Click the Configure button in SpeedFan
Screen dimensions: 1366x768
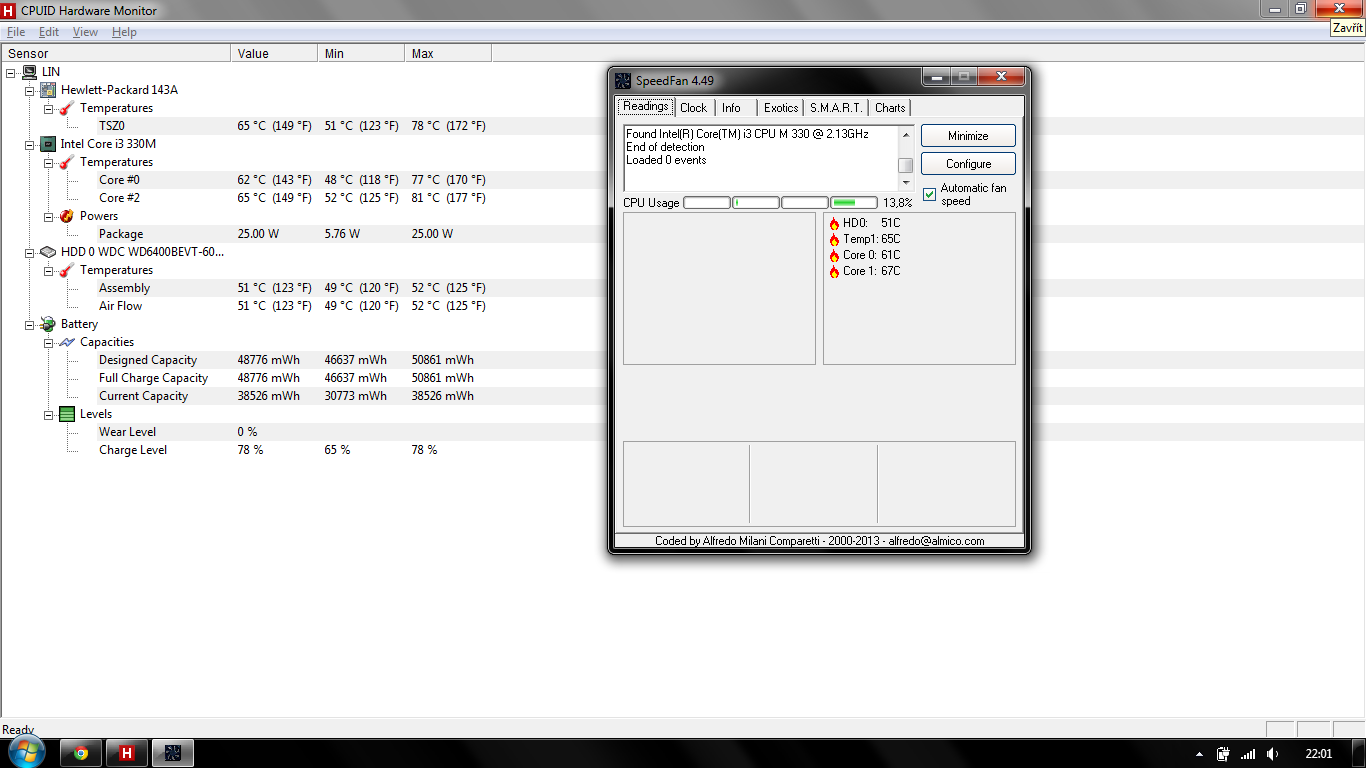[968, 163]
